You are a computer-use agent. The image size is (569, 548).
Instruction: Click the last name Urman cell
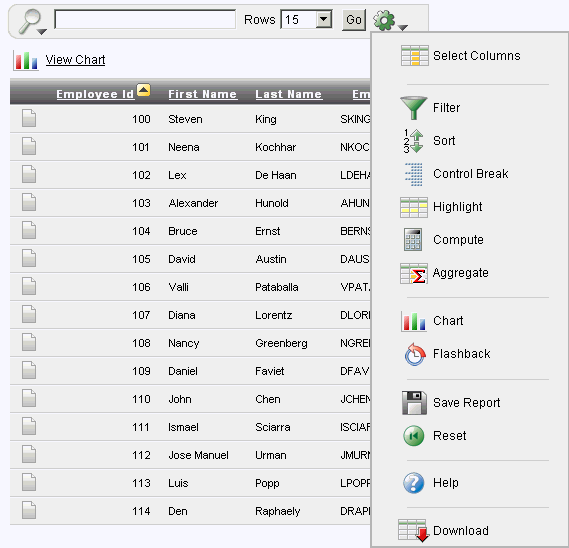coord(271,455)
